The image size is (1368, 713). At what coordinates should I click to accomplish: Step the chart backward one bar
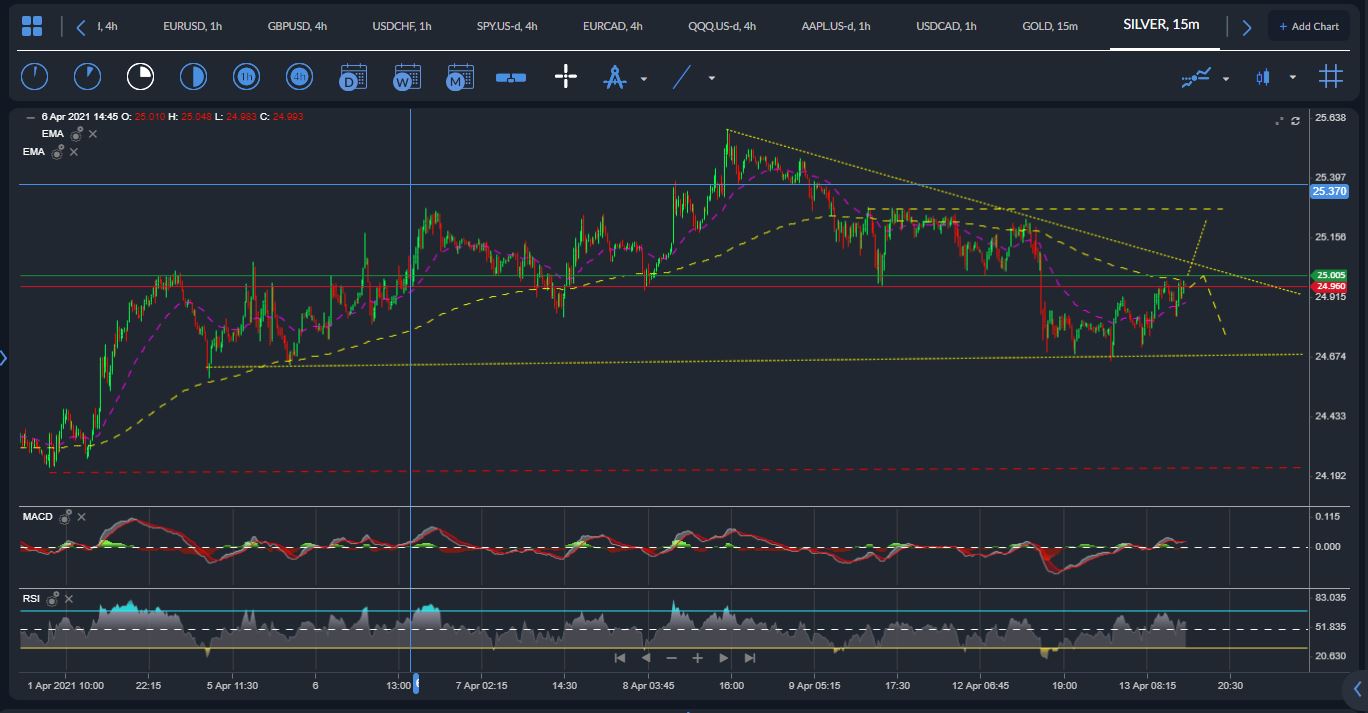pos(645,658)
